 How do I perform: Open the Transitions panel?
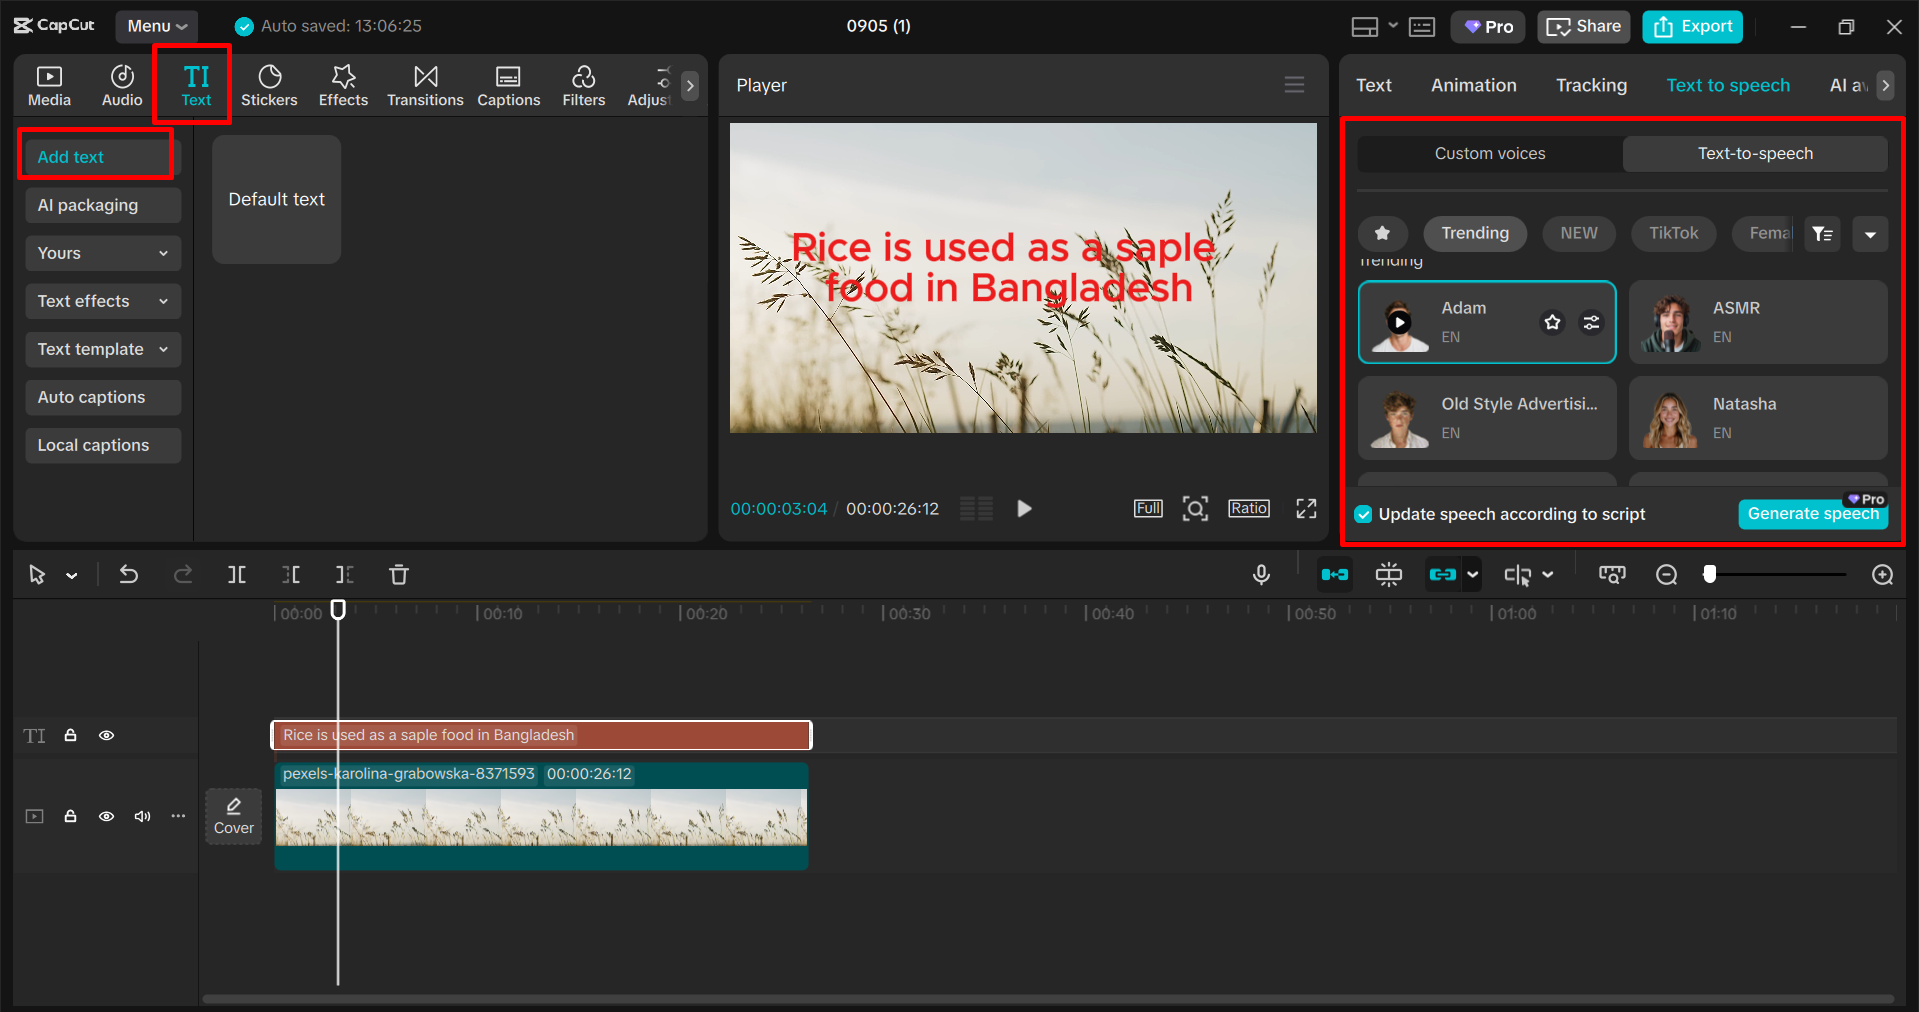click(x=425, y=85)
